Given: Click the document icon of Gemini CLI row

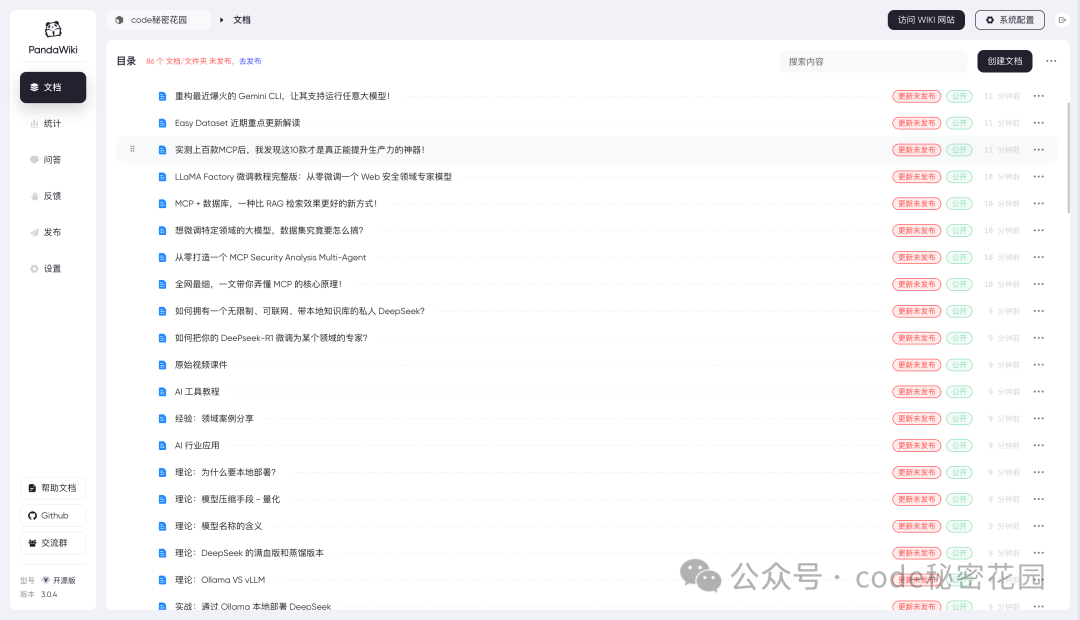Looking at the screenshot, I should click(163, 96).
